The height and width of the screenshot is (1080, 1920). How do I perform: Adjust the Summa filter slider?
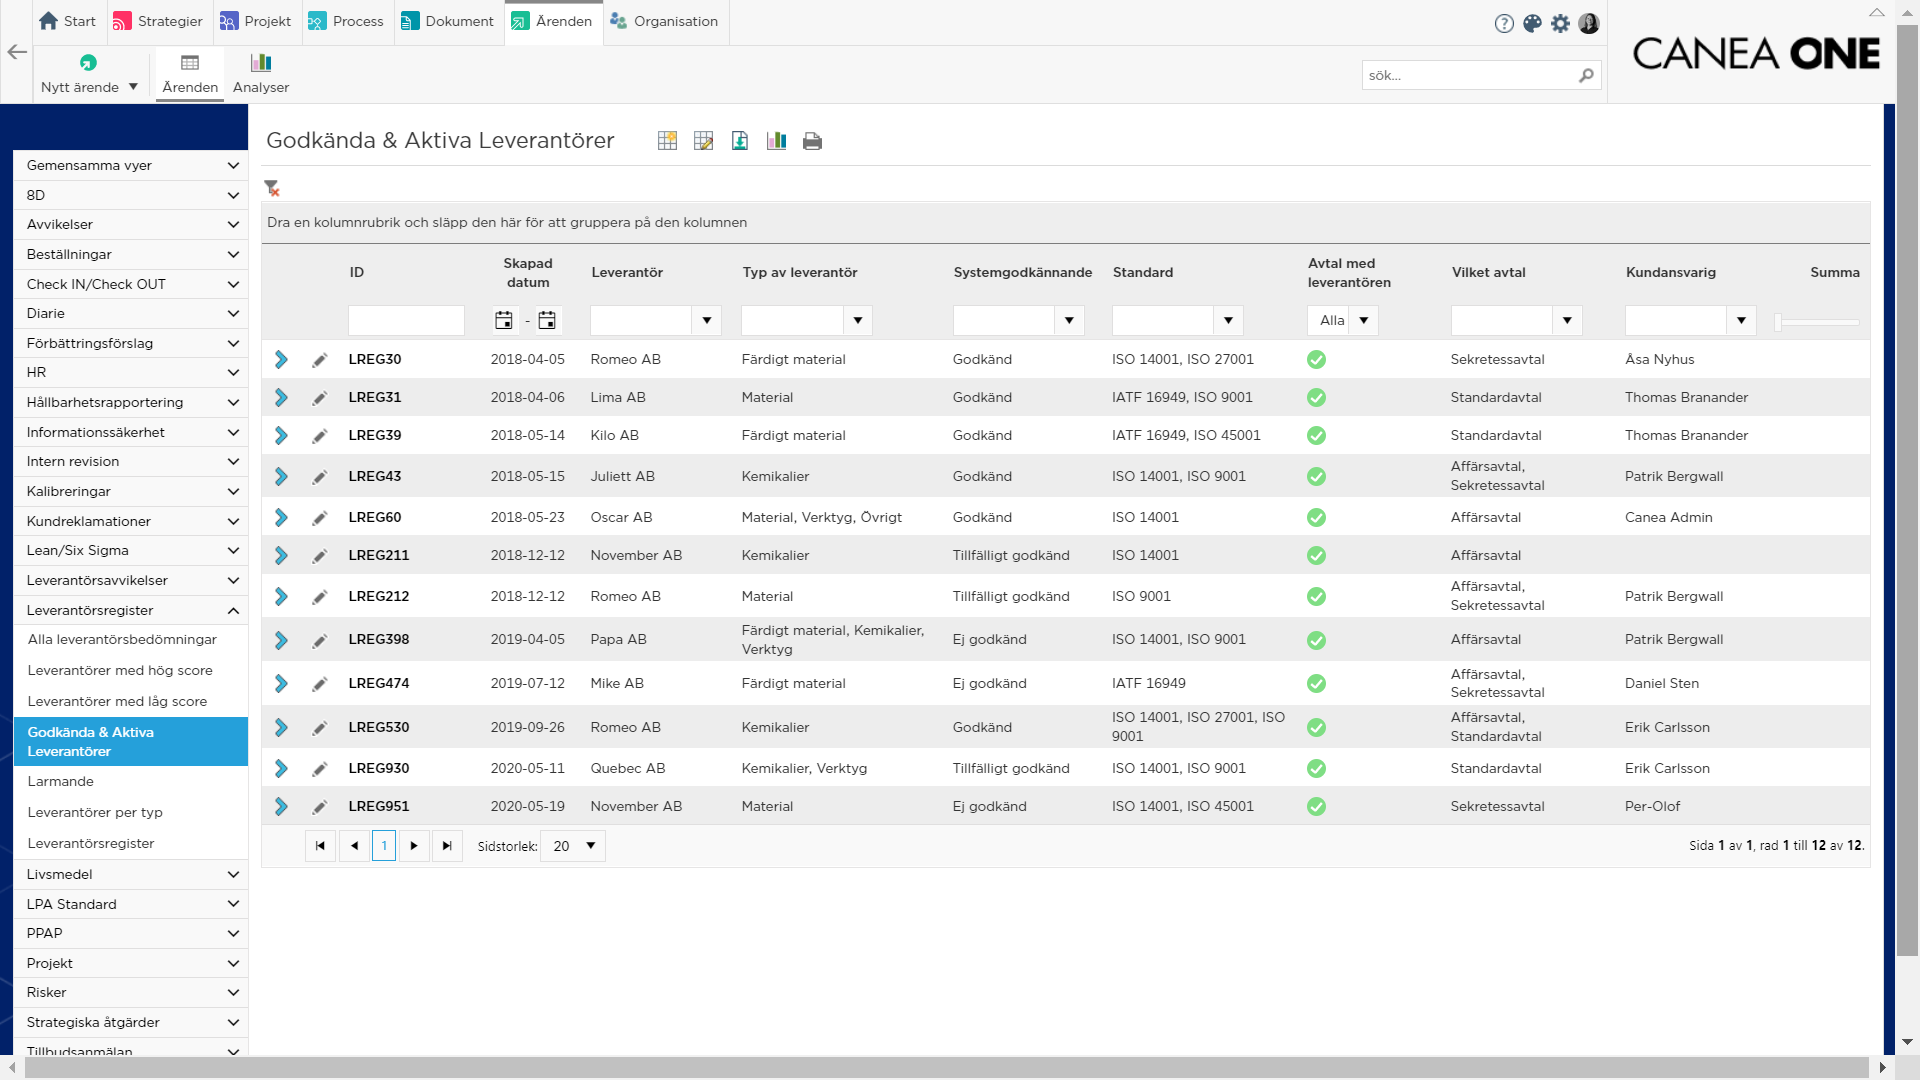click(x=1817, y=321)
